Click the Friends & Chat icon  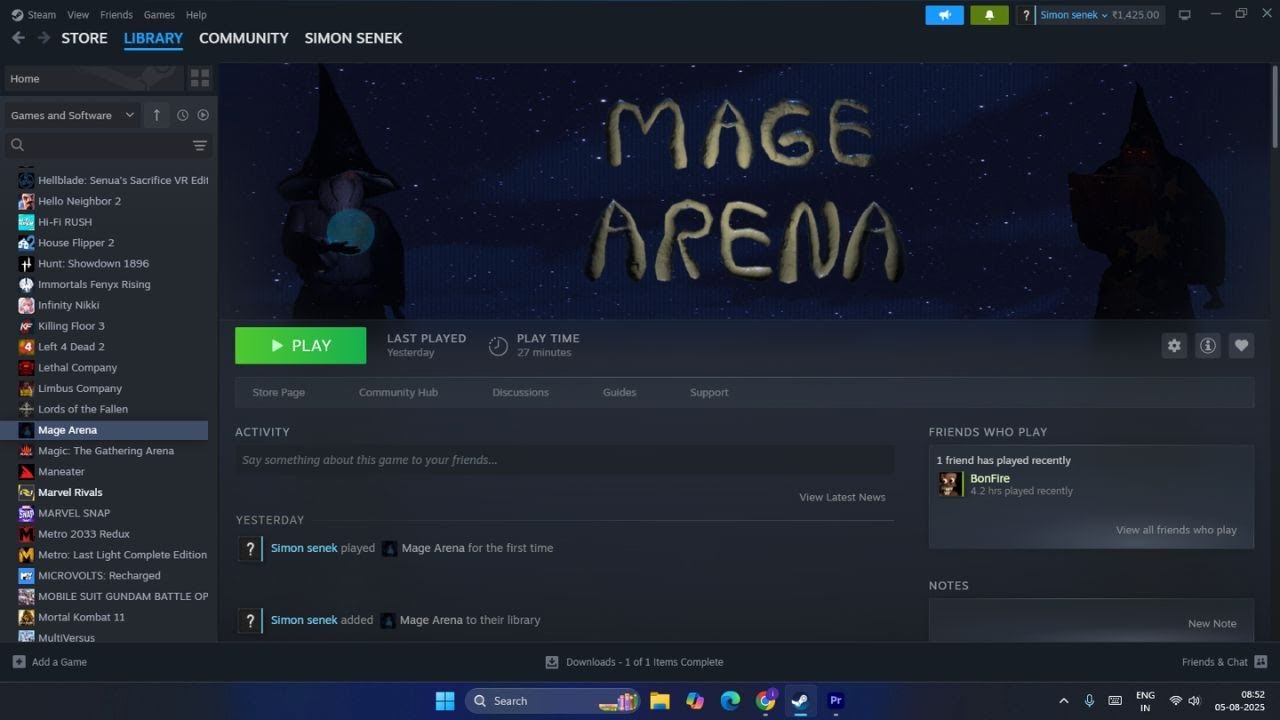(1260, 662)
